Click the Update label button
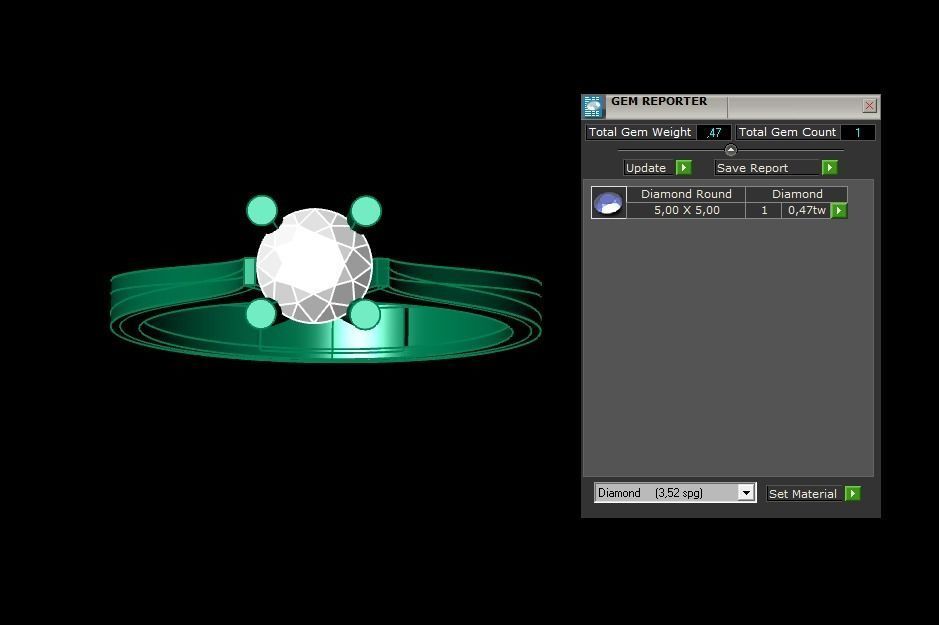Screen dimensions: 939x625 [649, 168]
